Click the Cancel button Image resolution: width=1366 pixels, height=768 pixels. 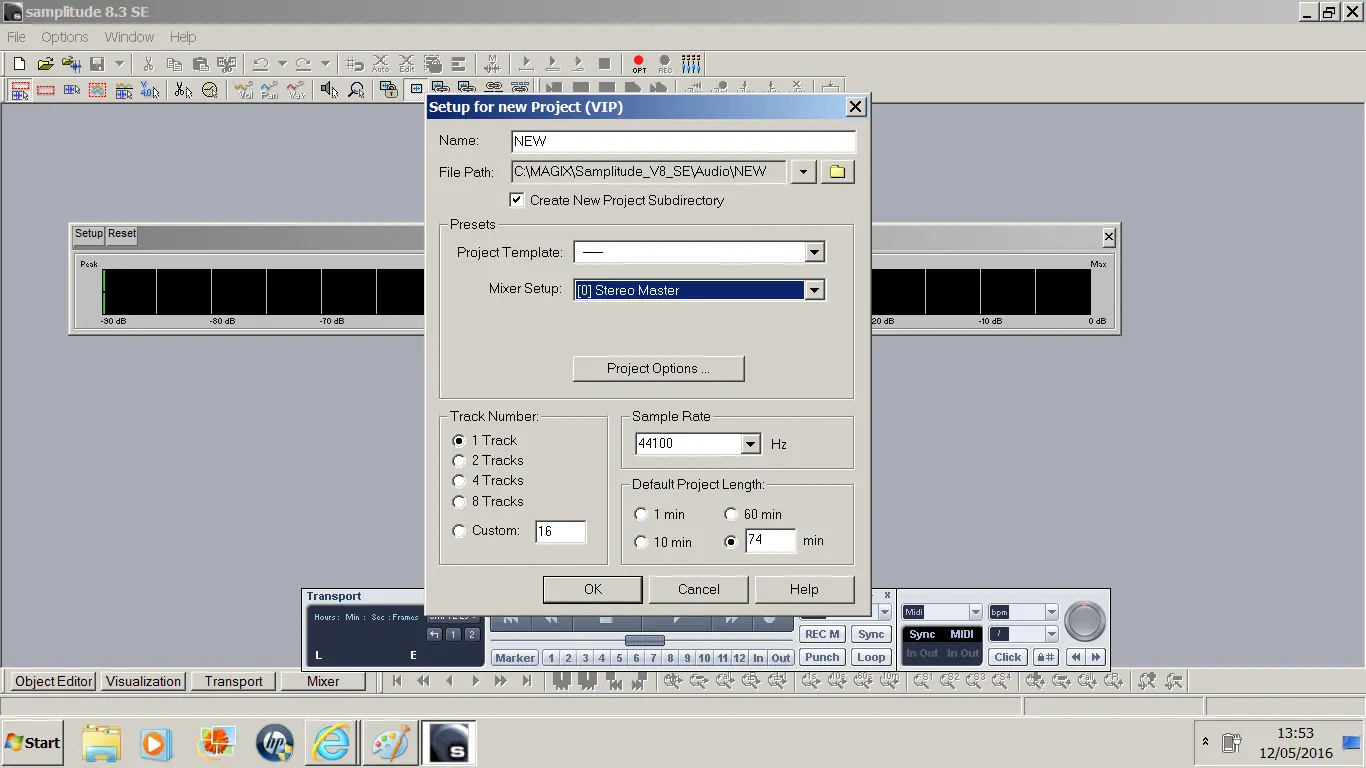tap(699, 589)
